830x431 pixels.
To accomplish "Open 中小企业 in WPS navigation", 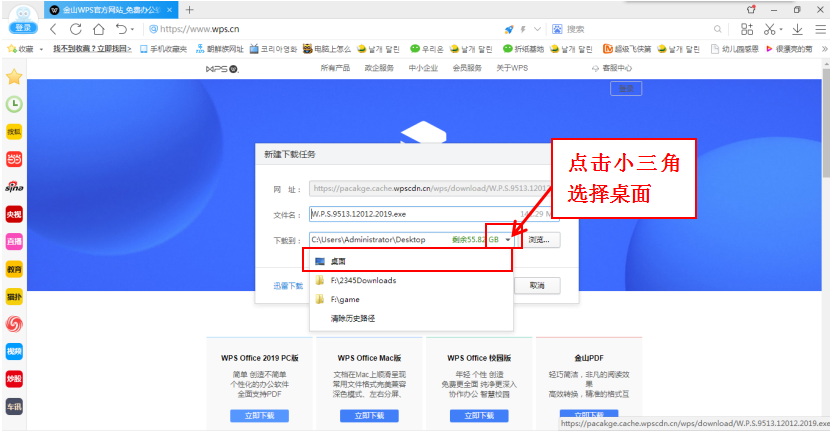I will 423,68.
